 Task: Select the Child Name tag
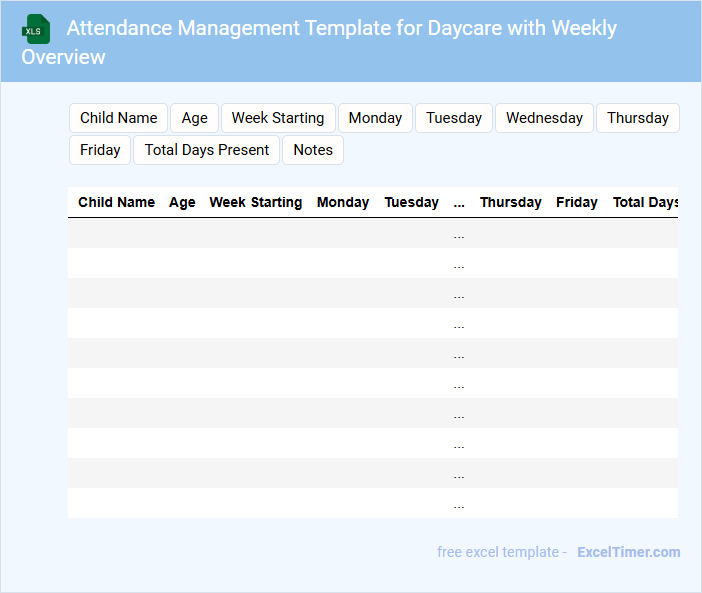[x=118, y=118]
